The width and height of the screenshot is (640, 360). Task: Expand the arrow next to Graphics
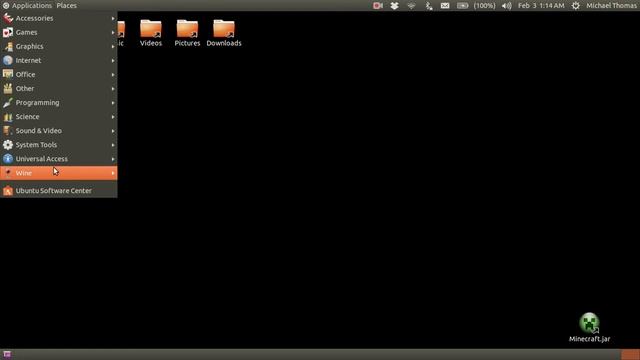pyautogui.click(x=113, y=47)
